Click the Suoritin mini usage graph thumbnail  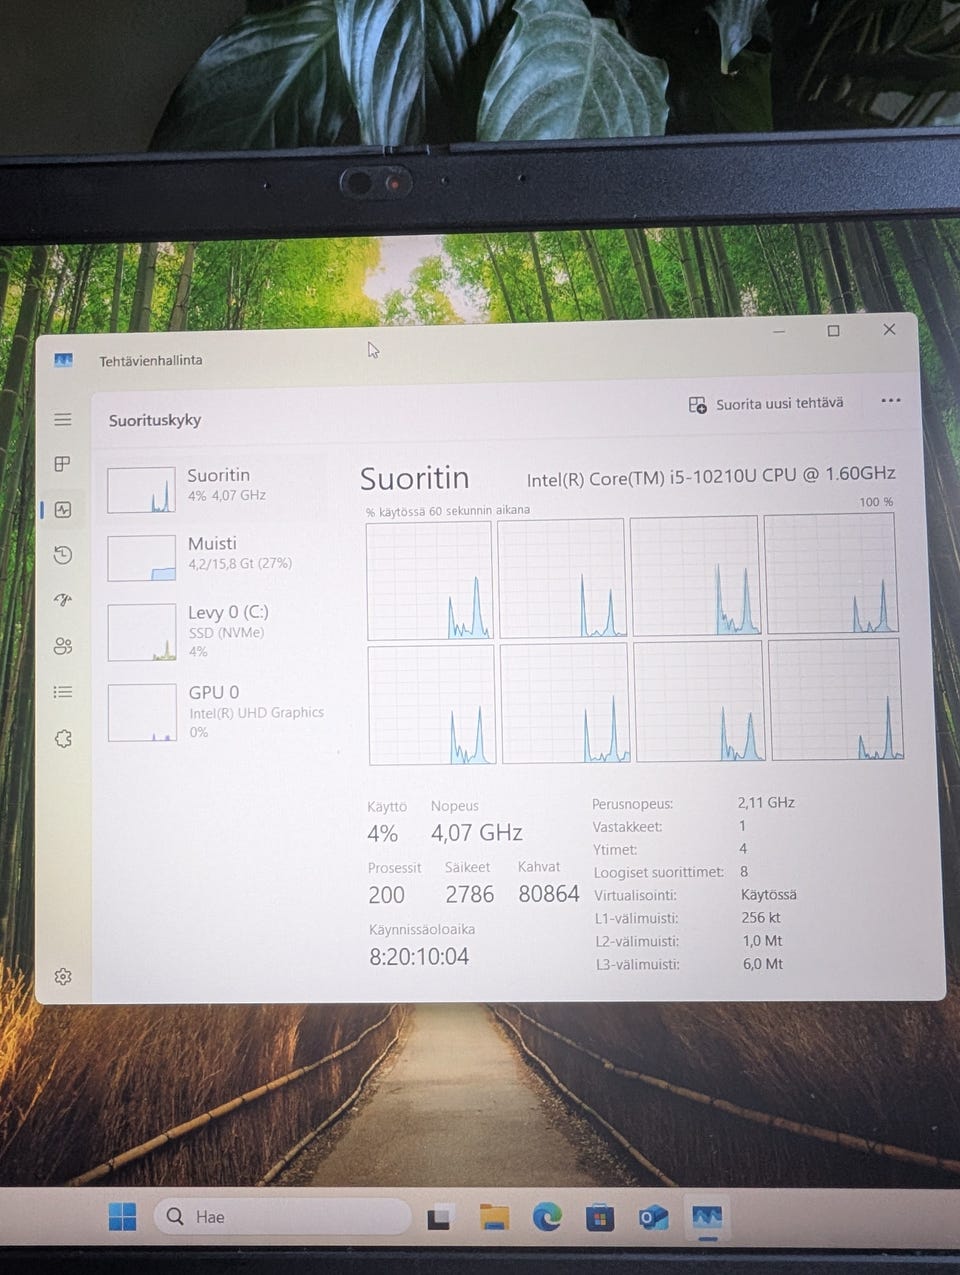141,490
